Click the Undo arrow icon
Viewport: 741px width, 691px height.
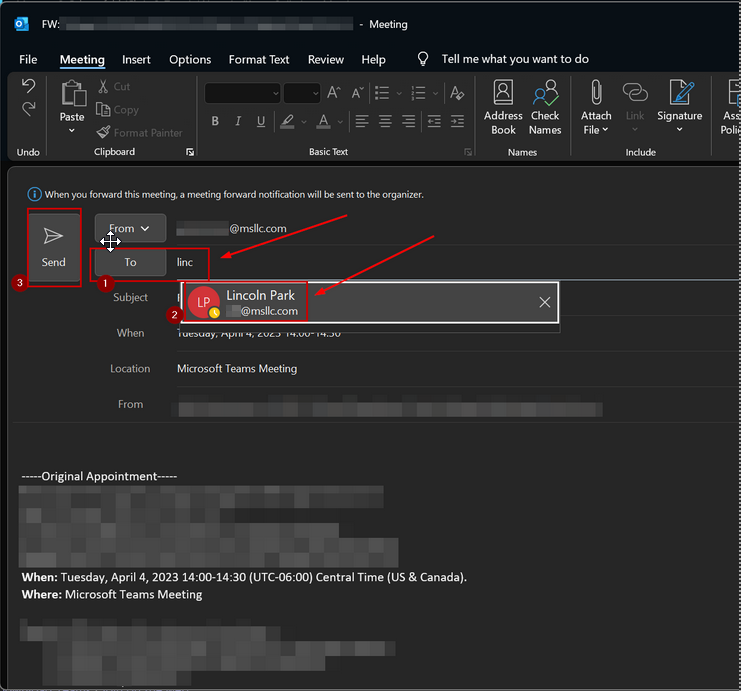28,86
